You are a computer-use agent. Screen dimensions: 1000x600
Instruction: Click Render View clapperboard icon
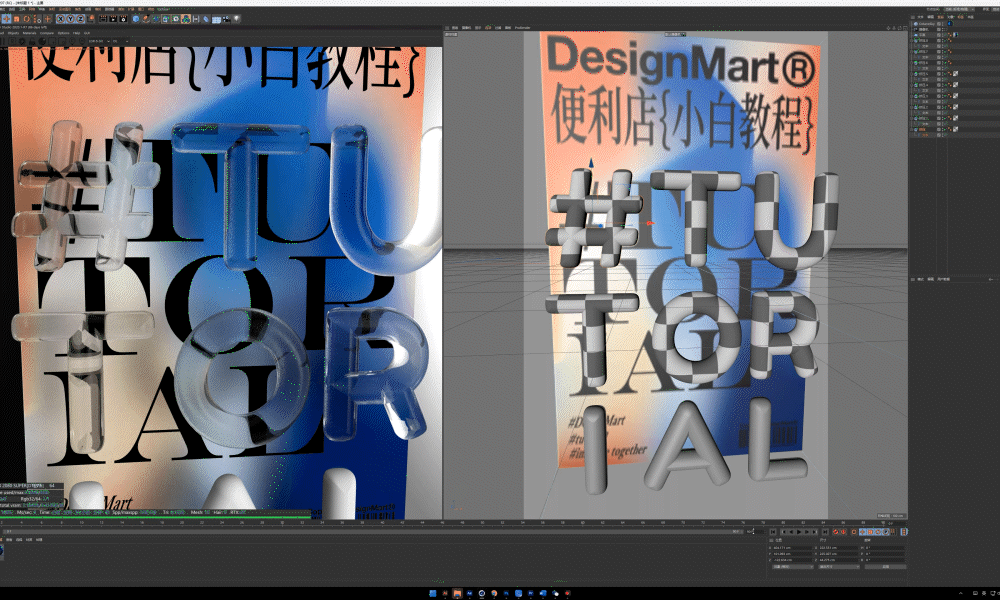pos(103,19)
